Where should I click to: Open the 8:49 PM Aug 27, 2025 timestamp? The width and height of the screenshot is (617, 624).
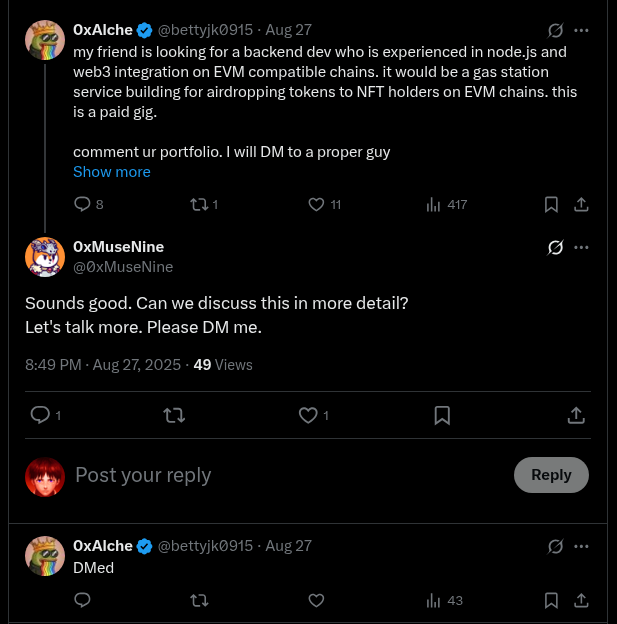tap(104, 365)
